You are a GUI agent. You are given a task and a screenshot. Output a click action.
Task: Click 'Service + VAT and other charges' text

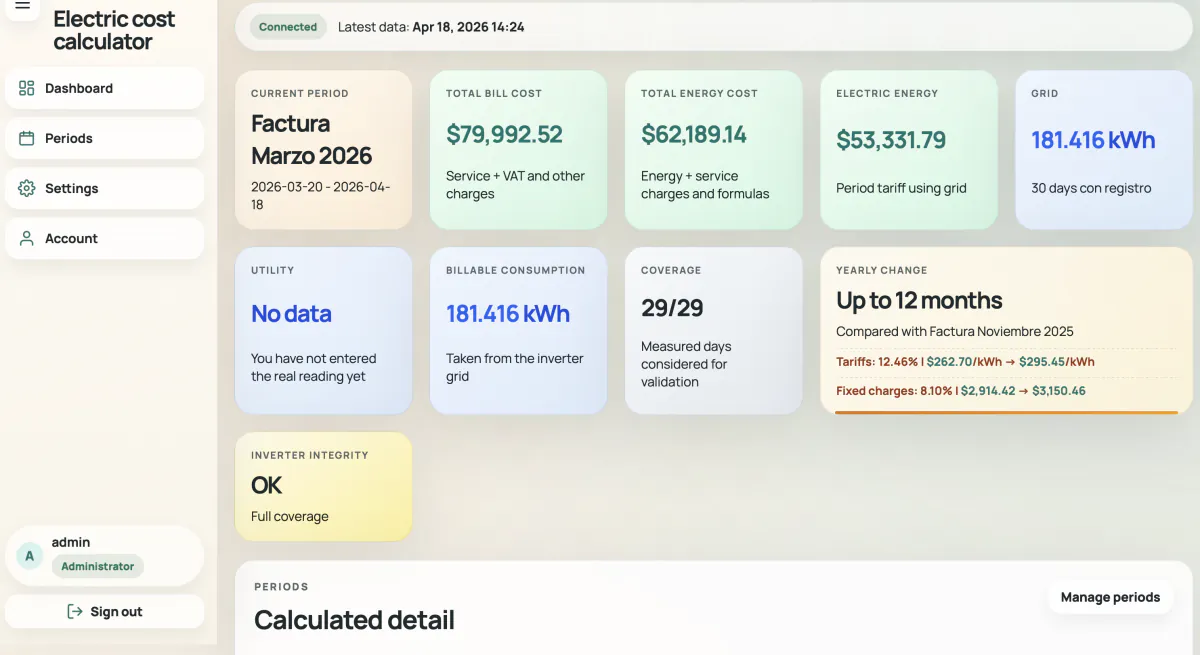click(x=515, y=185)
